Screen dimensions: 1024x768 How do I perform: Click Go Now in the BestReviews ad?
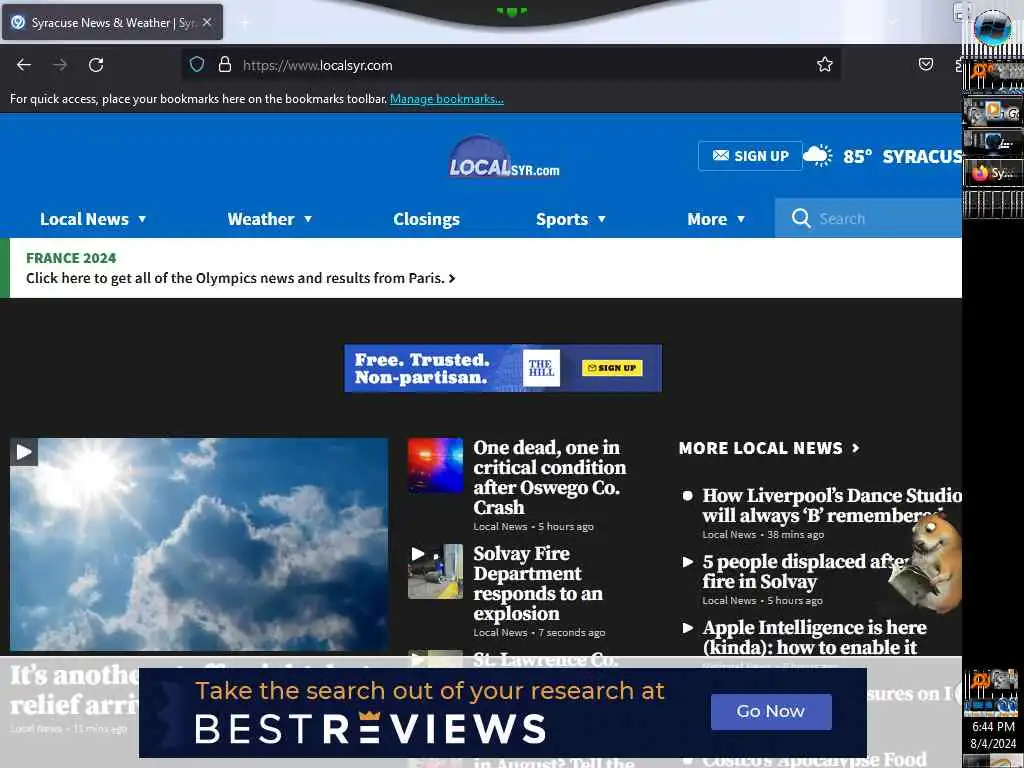pos(771,711)
